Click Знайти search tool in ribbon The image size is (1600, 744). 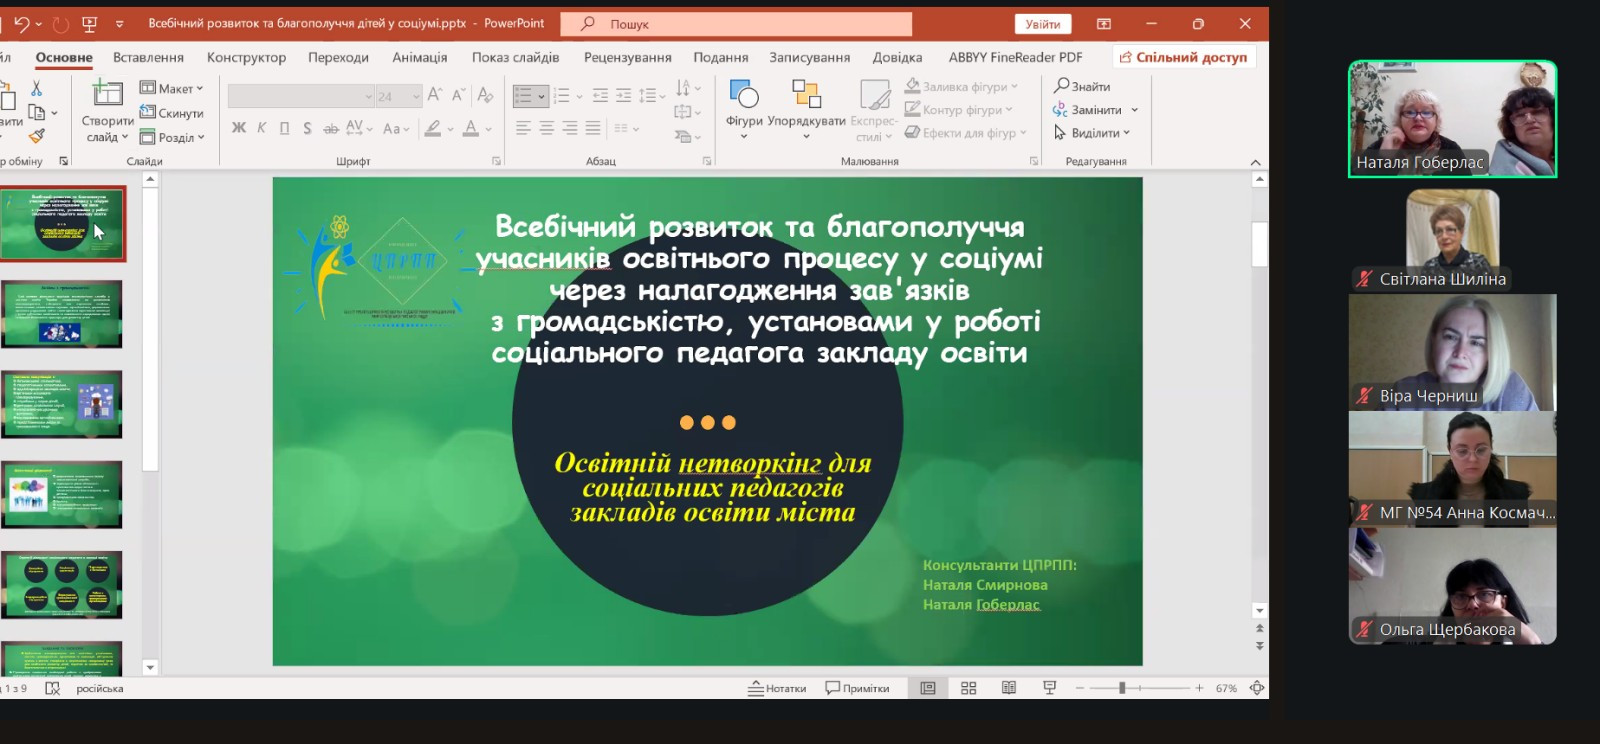(x=1082, y=87)
